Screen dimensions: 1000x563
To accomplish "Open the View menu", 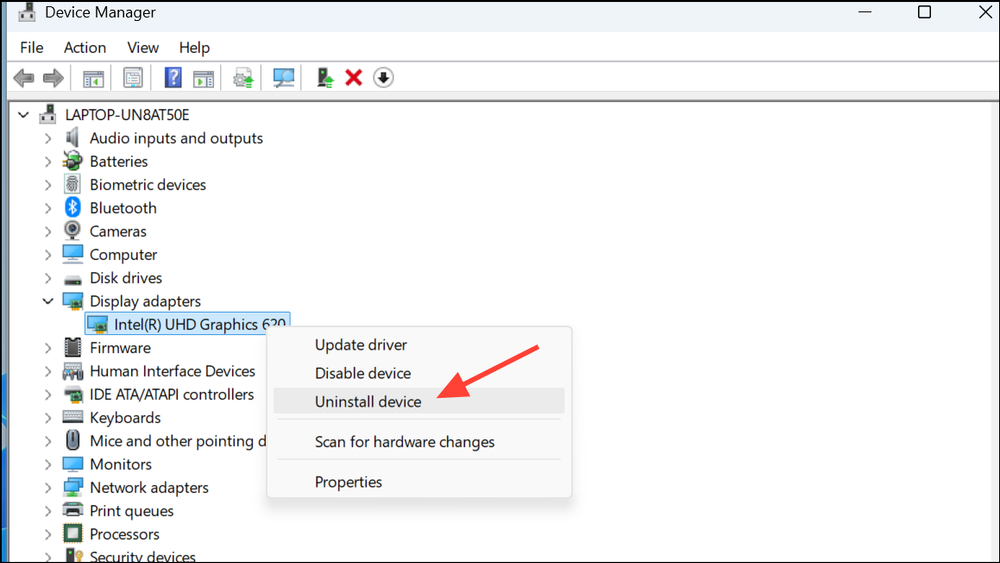I will tap(143, 47).
